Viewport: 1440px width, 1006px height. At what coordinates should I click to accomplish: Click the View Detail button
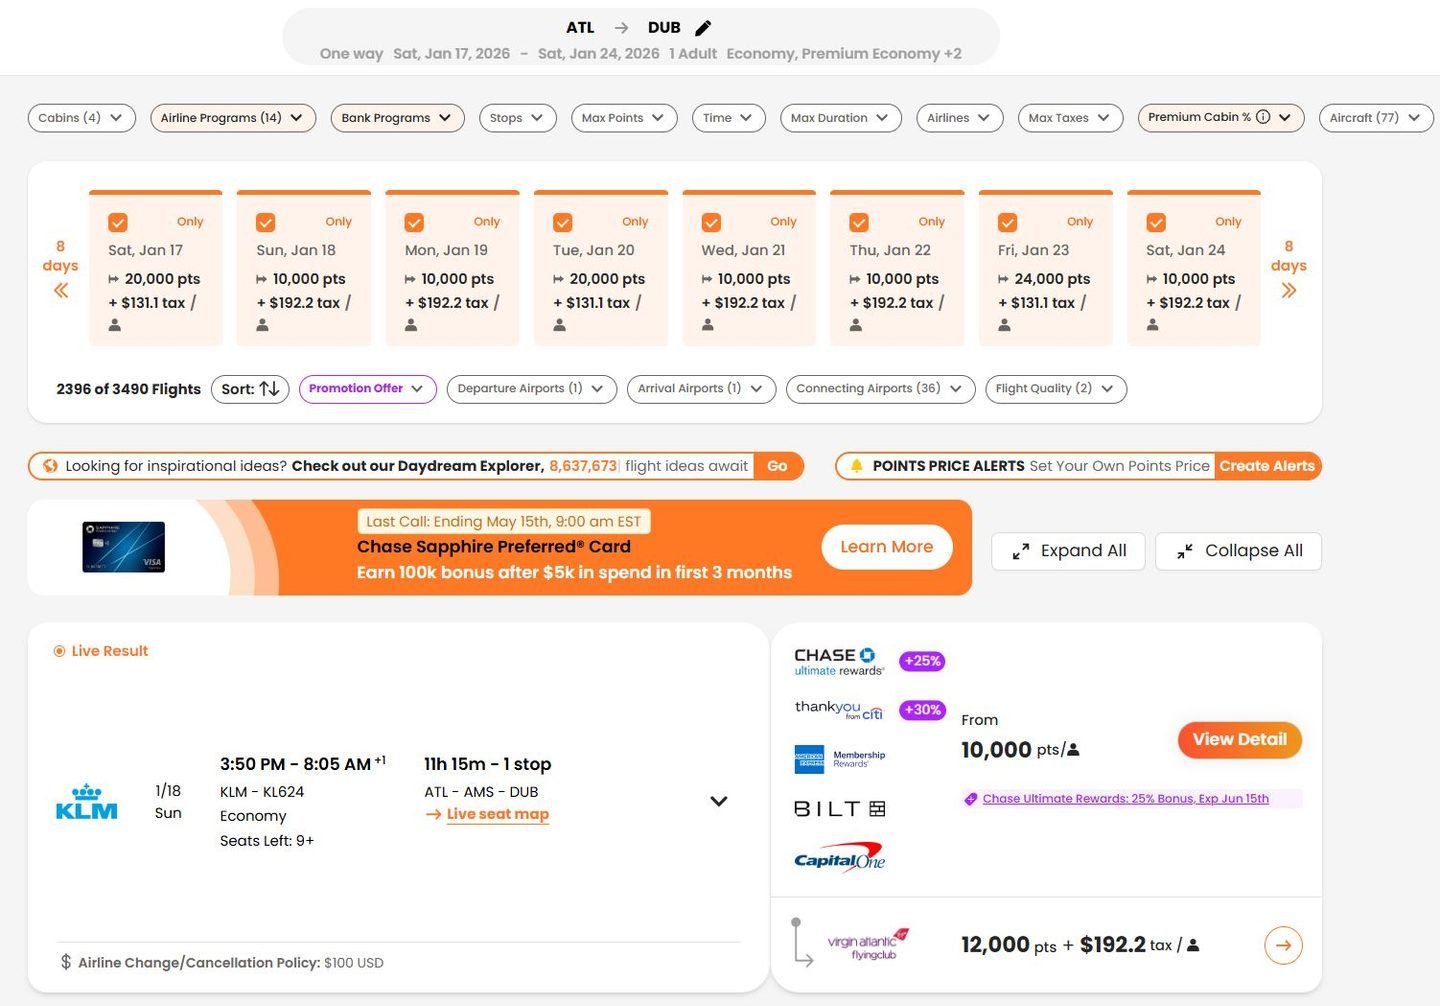1239,740
